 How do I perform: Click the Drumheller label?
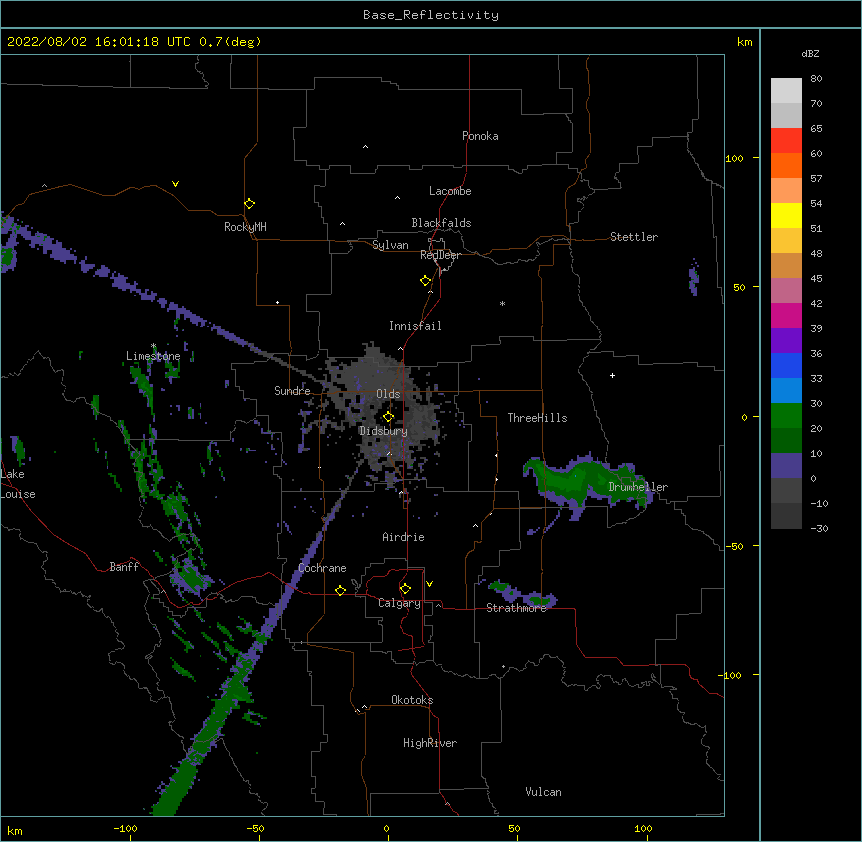pyautogui.click(x=638, y=487)
